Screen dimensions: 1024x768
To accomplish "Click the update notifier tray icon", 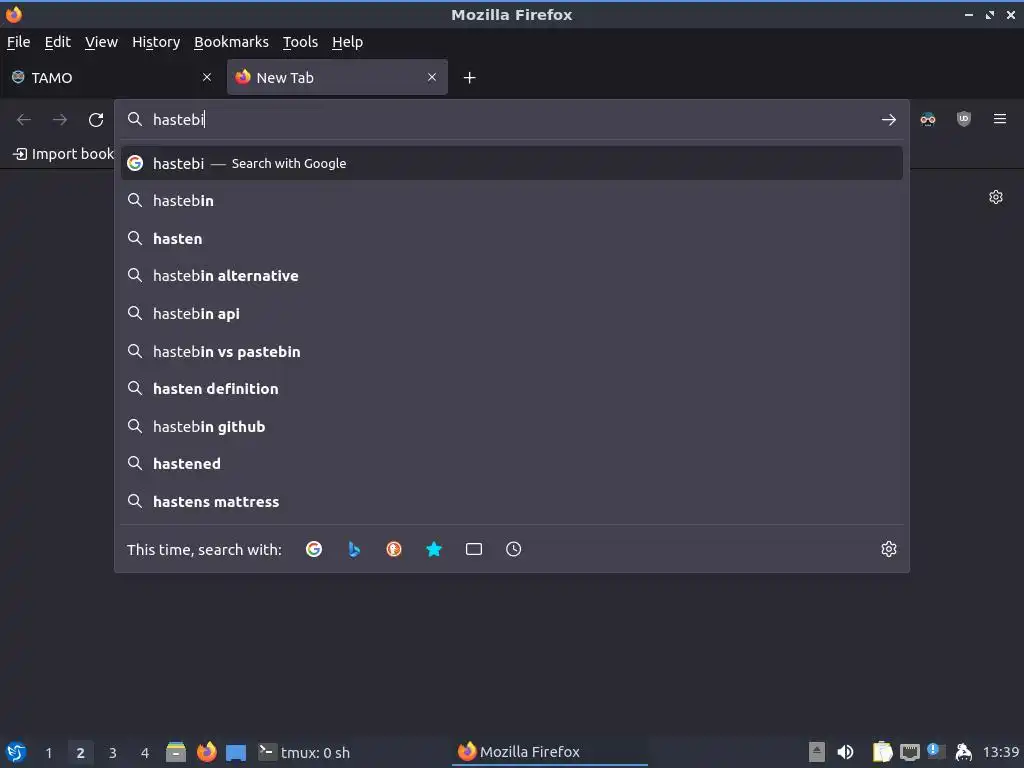I will coord(936,751).
